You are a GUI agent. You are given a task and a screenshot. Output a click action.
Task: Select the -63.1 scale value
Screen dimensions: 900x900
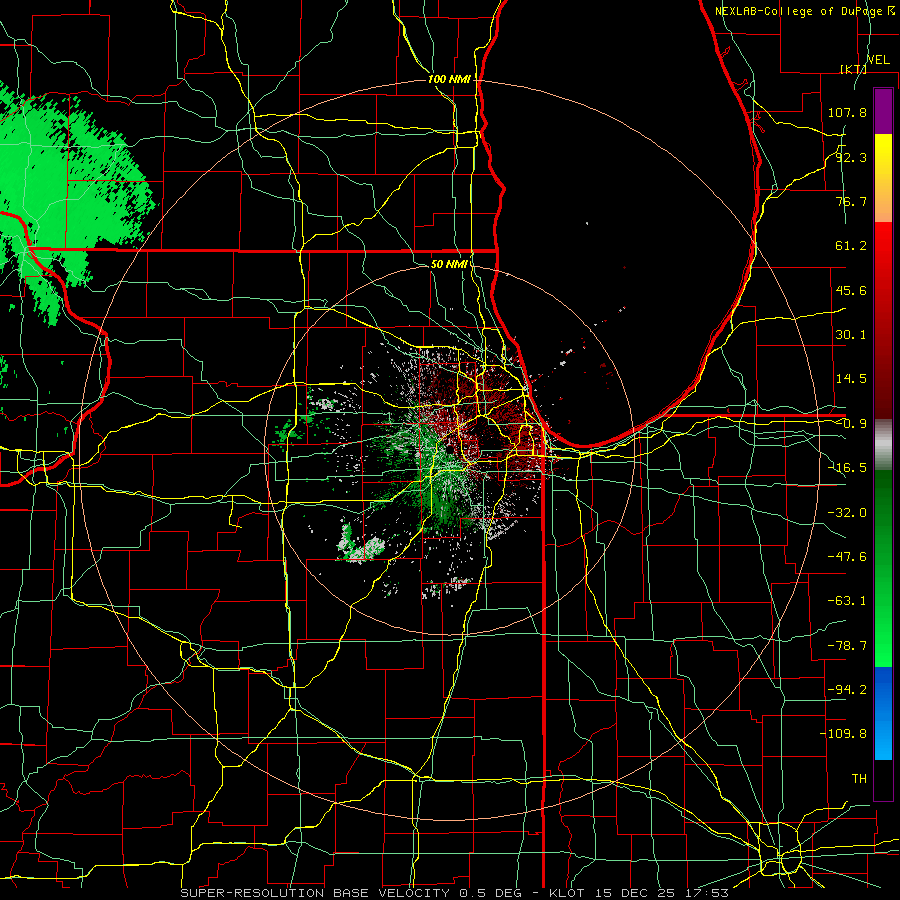point(847,601)
